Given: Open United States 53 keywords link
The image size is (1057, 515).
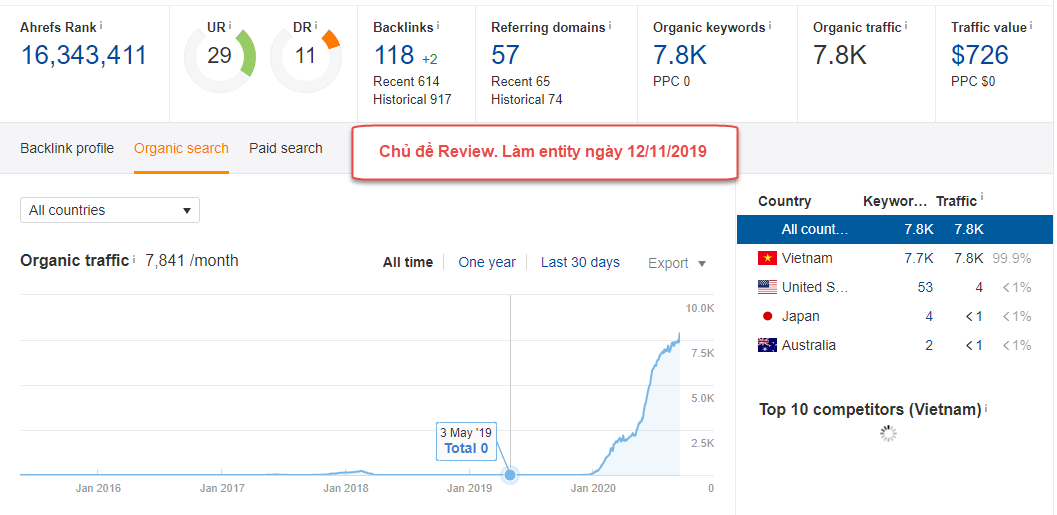Looking at the screenshot, I should coord(925,287).
